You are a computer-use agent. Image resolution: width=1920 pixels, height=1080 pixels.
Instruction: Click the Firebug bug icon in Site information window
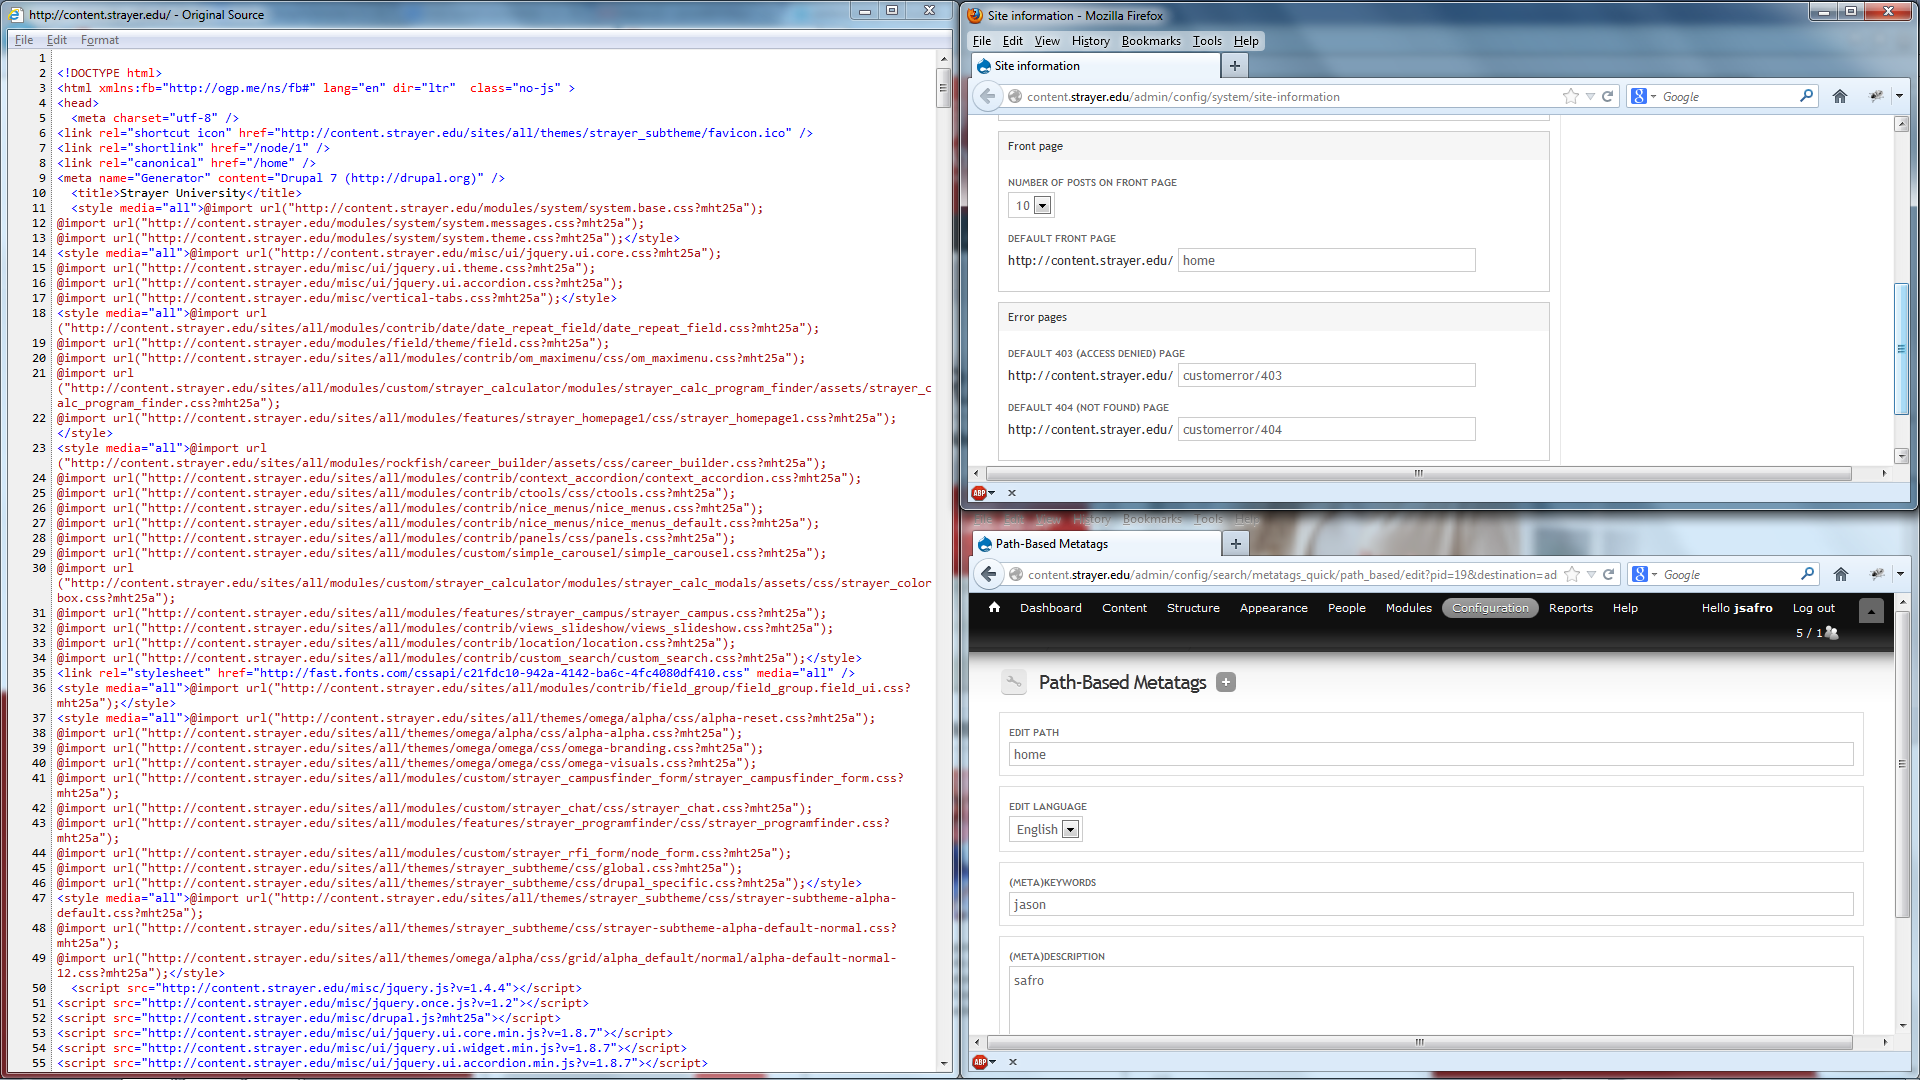[x=1876, y=96]
